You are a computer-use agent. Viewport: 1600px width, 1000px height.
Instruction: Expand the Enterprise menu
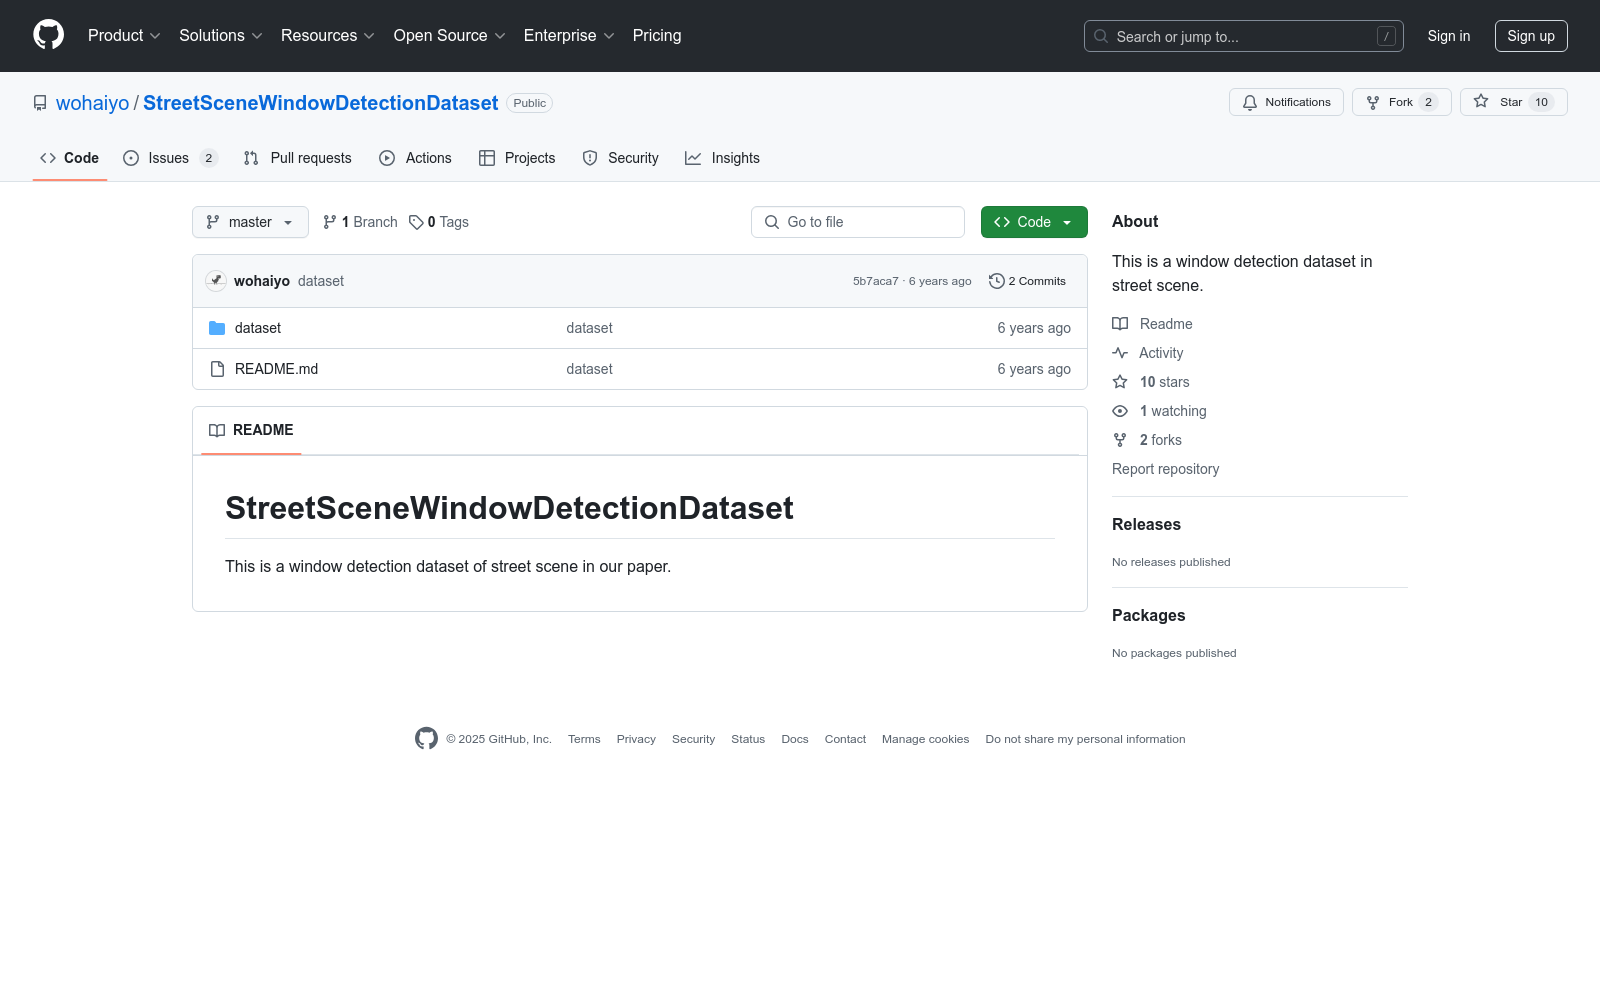click(x=569, y=36)
